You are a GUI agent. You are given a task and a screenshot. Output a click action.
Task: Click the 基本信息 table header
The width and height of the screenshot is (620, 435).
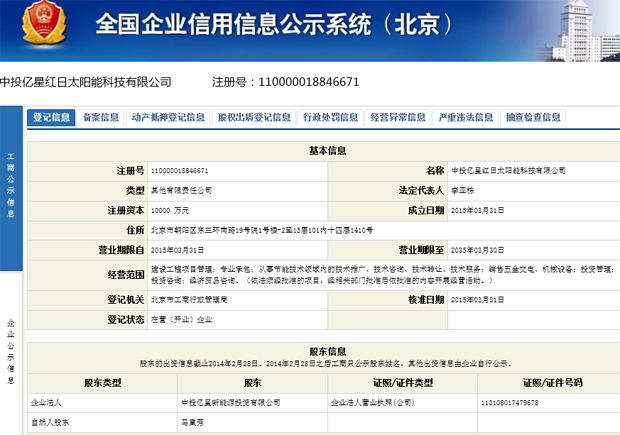[x=325, y=151]
